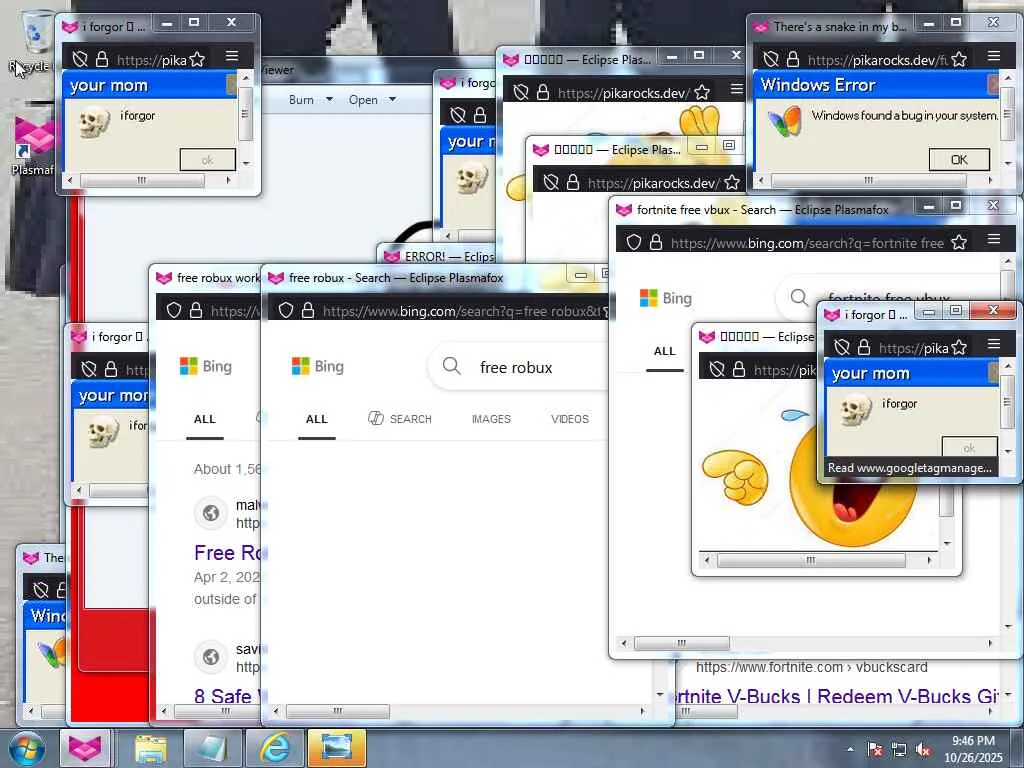Open hamburger menu in snake window
This screenshot has height=768, width=1024.
pyautogui.click(x=993, y=56)
